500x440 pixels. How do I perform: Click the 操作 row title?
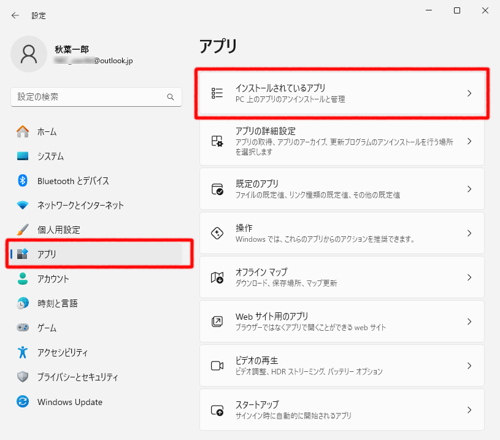[244, 228]
